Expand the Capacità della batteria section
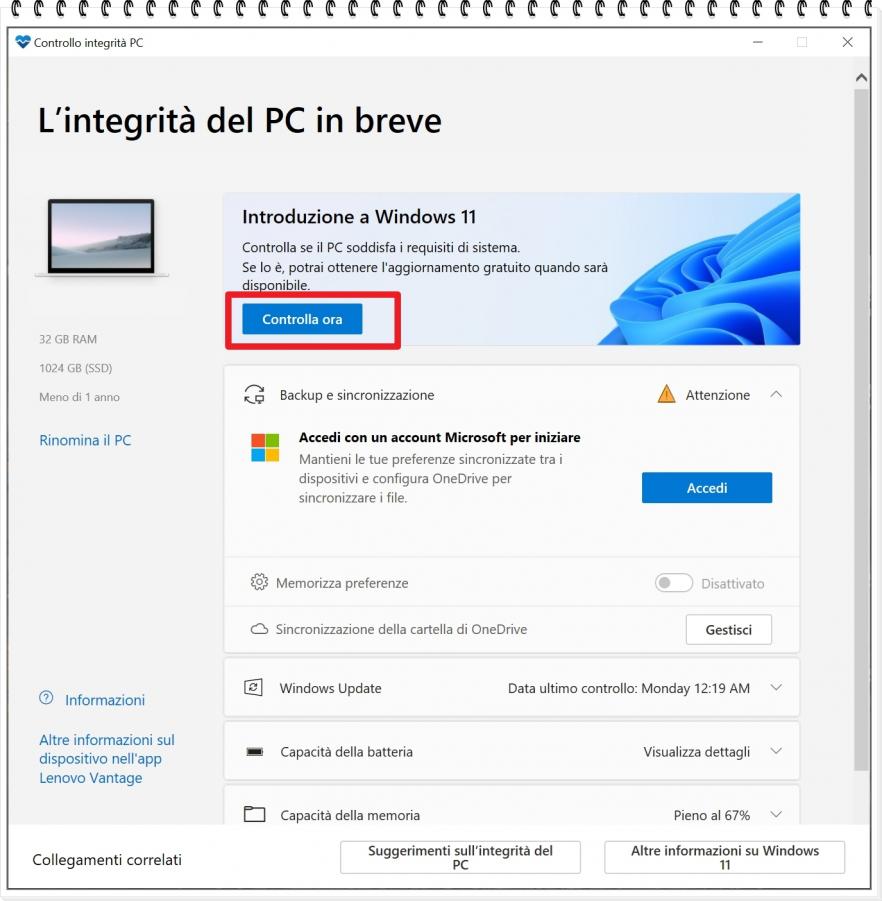Screen dimensions: 882x901 tap(776, 752)
